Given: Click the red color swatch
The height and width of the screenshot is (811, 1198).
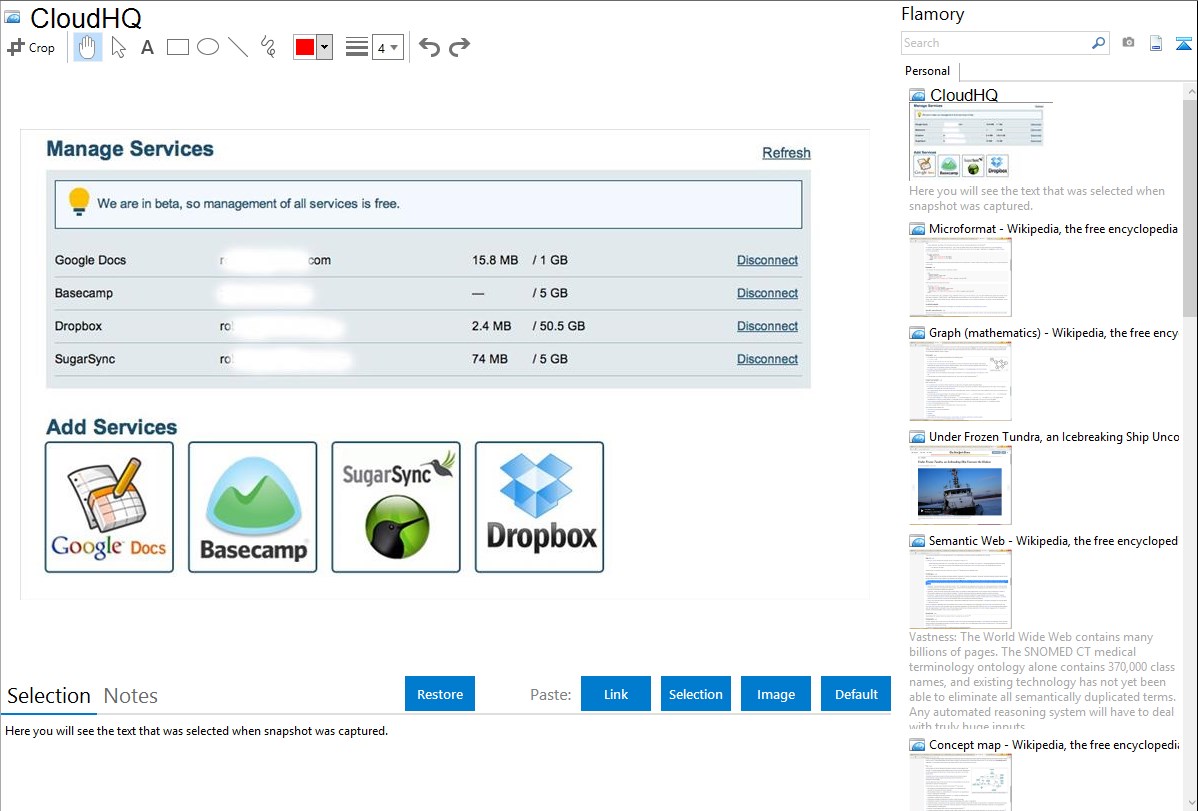Looking at the screenshot, I should 305,47.
